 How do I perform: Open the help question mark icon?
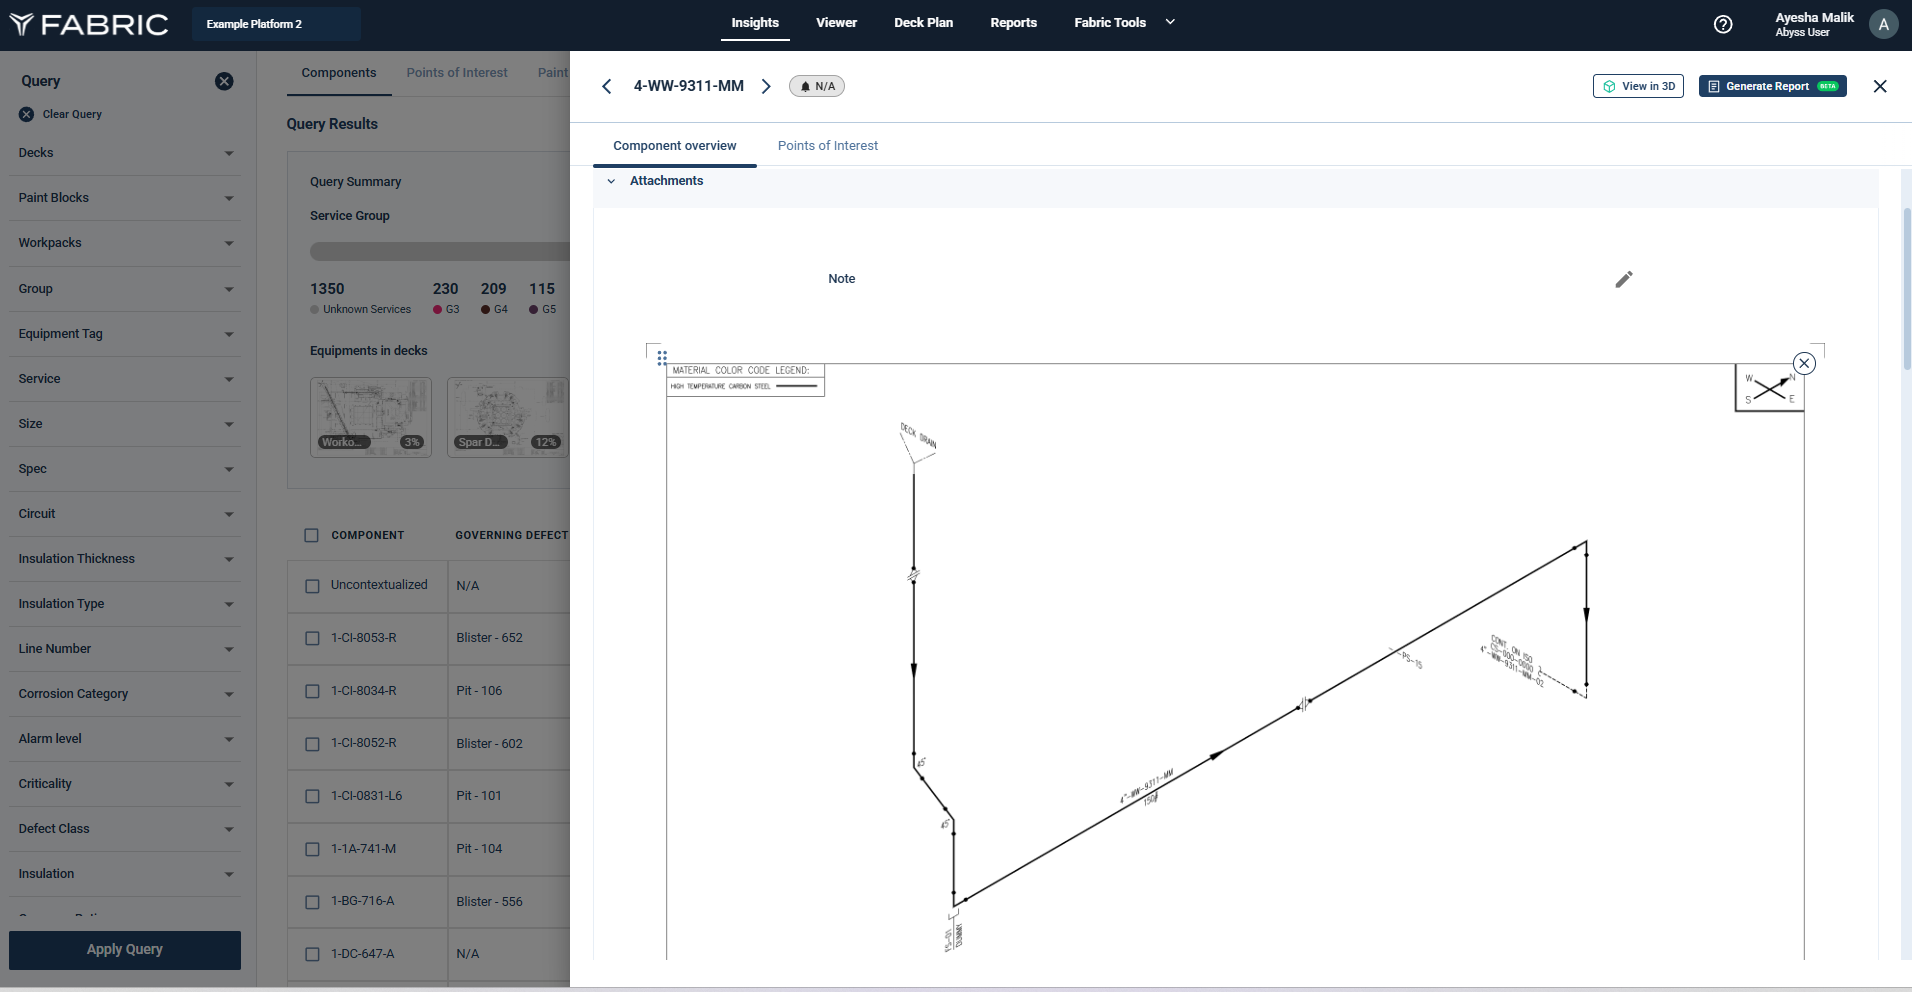click(x=1722, y=25)
